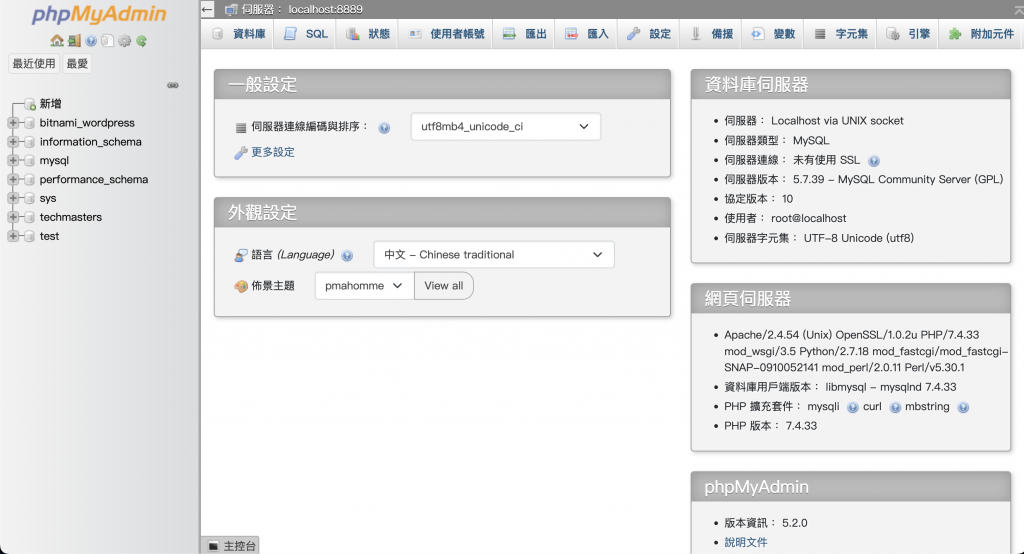Collapse navigation panel arrow button
The width and height of the screenshot is (1024, 554).
(208, 9)
